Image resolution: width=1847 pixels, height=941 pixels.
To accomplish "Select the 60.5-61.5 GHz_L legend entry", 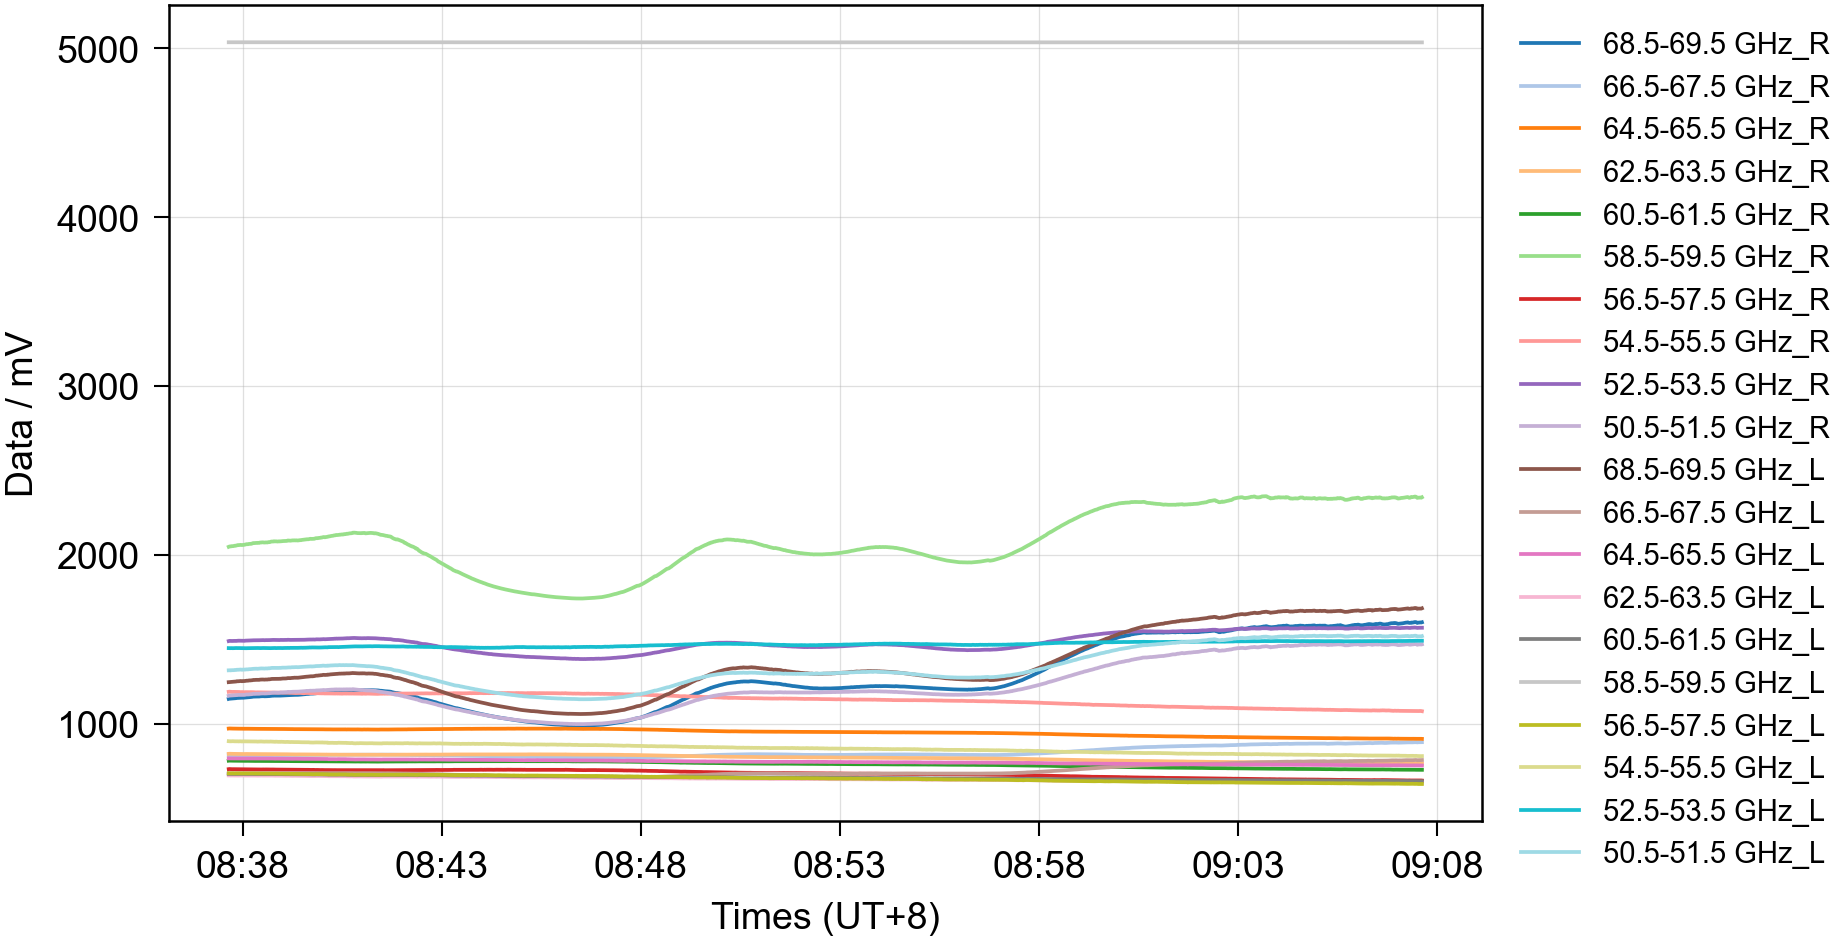I will [1712, 640].
